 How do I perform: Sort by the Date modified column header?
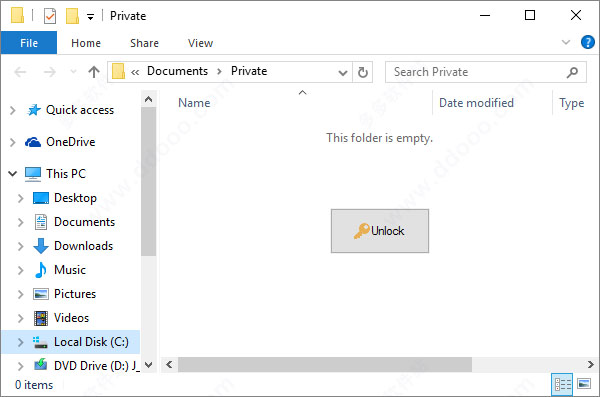476,103
